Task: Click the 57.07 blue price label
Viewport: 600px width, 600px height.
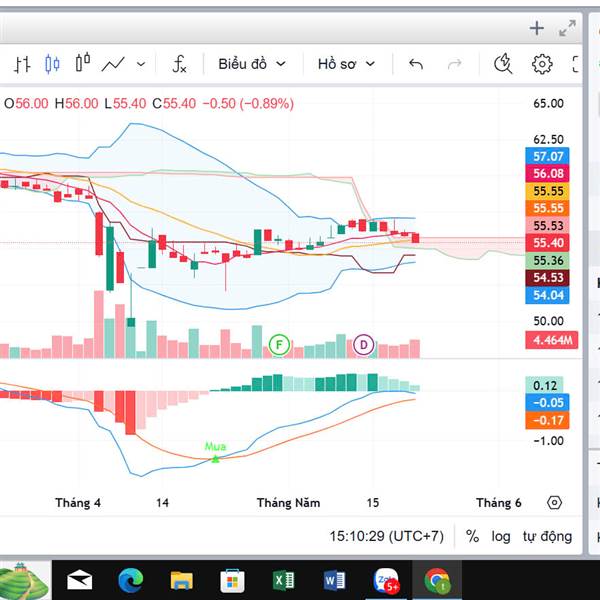Action: coord(547,156)
